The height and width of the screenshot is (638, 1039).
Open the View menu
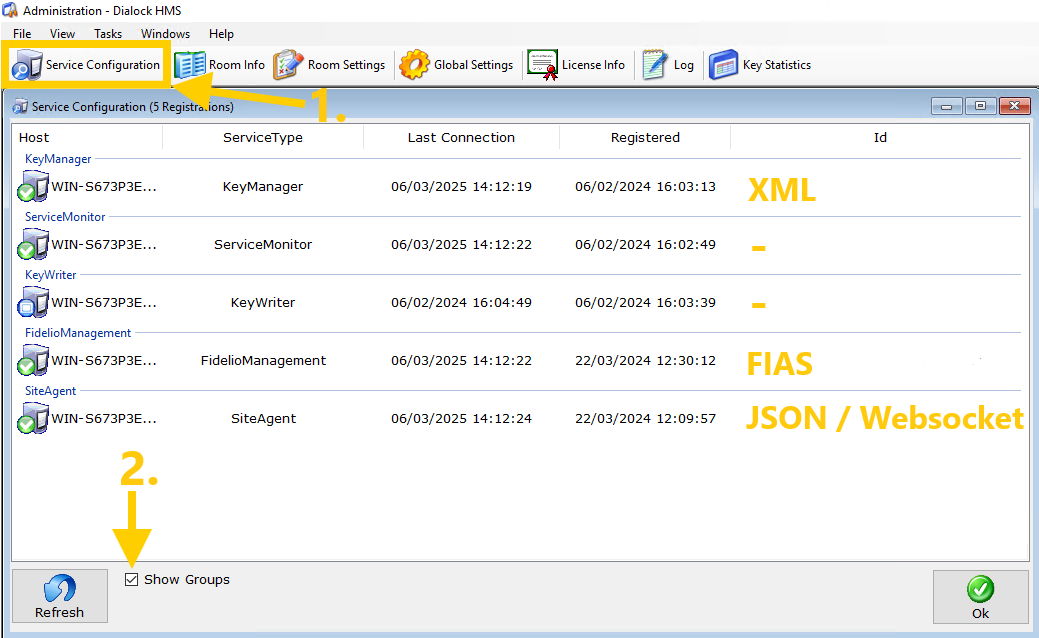tap(62, 34)
